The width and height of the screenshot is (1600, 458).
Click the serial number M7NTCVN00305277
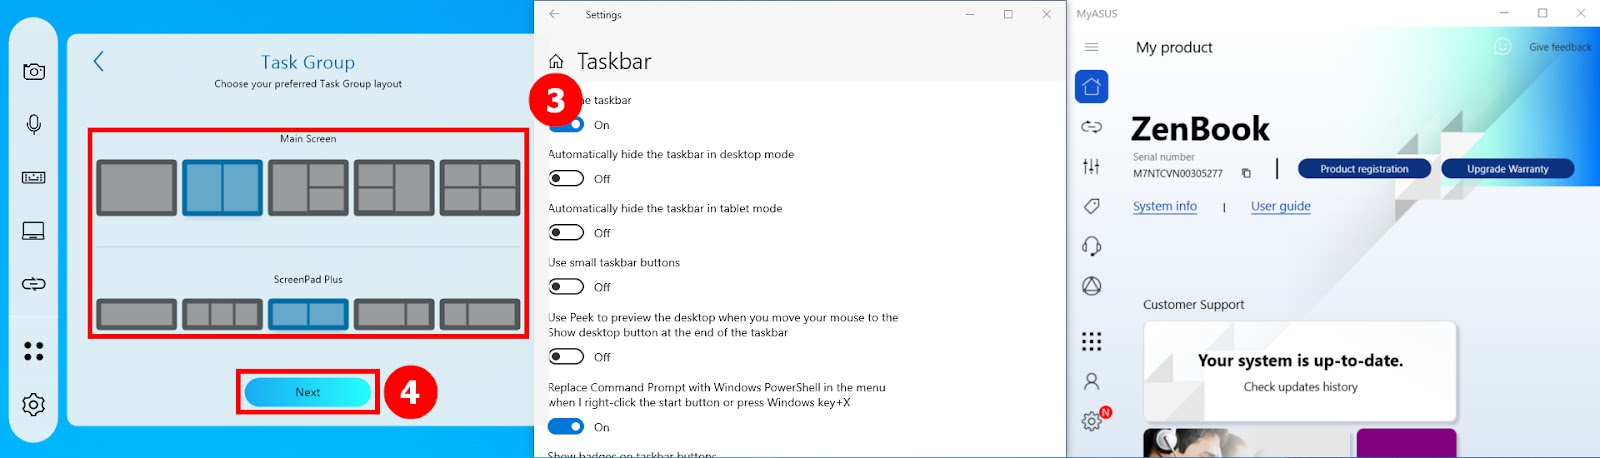click(x=1177, y=173)
